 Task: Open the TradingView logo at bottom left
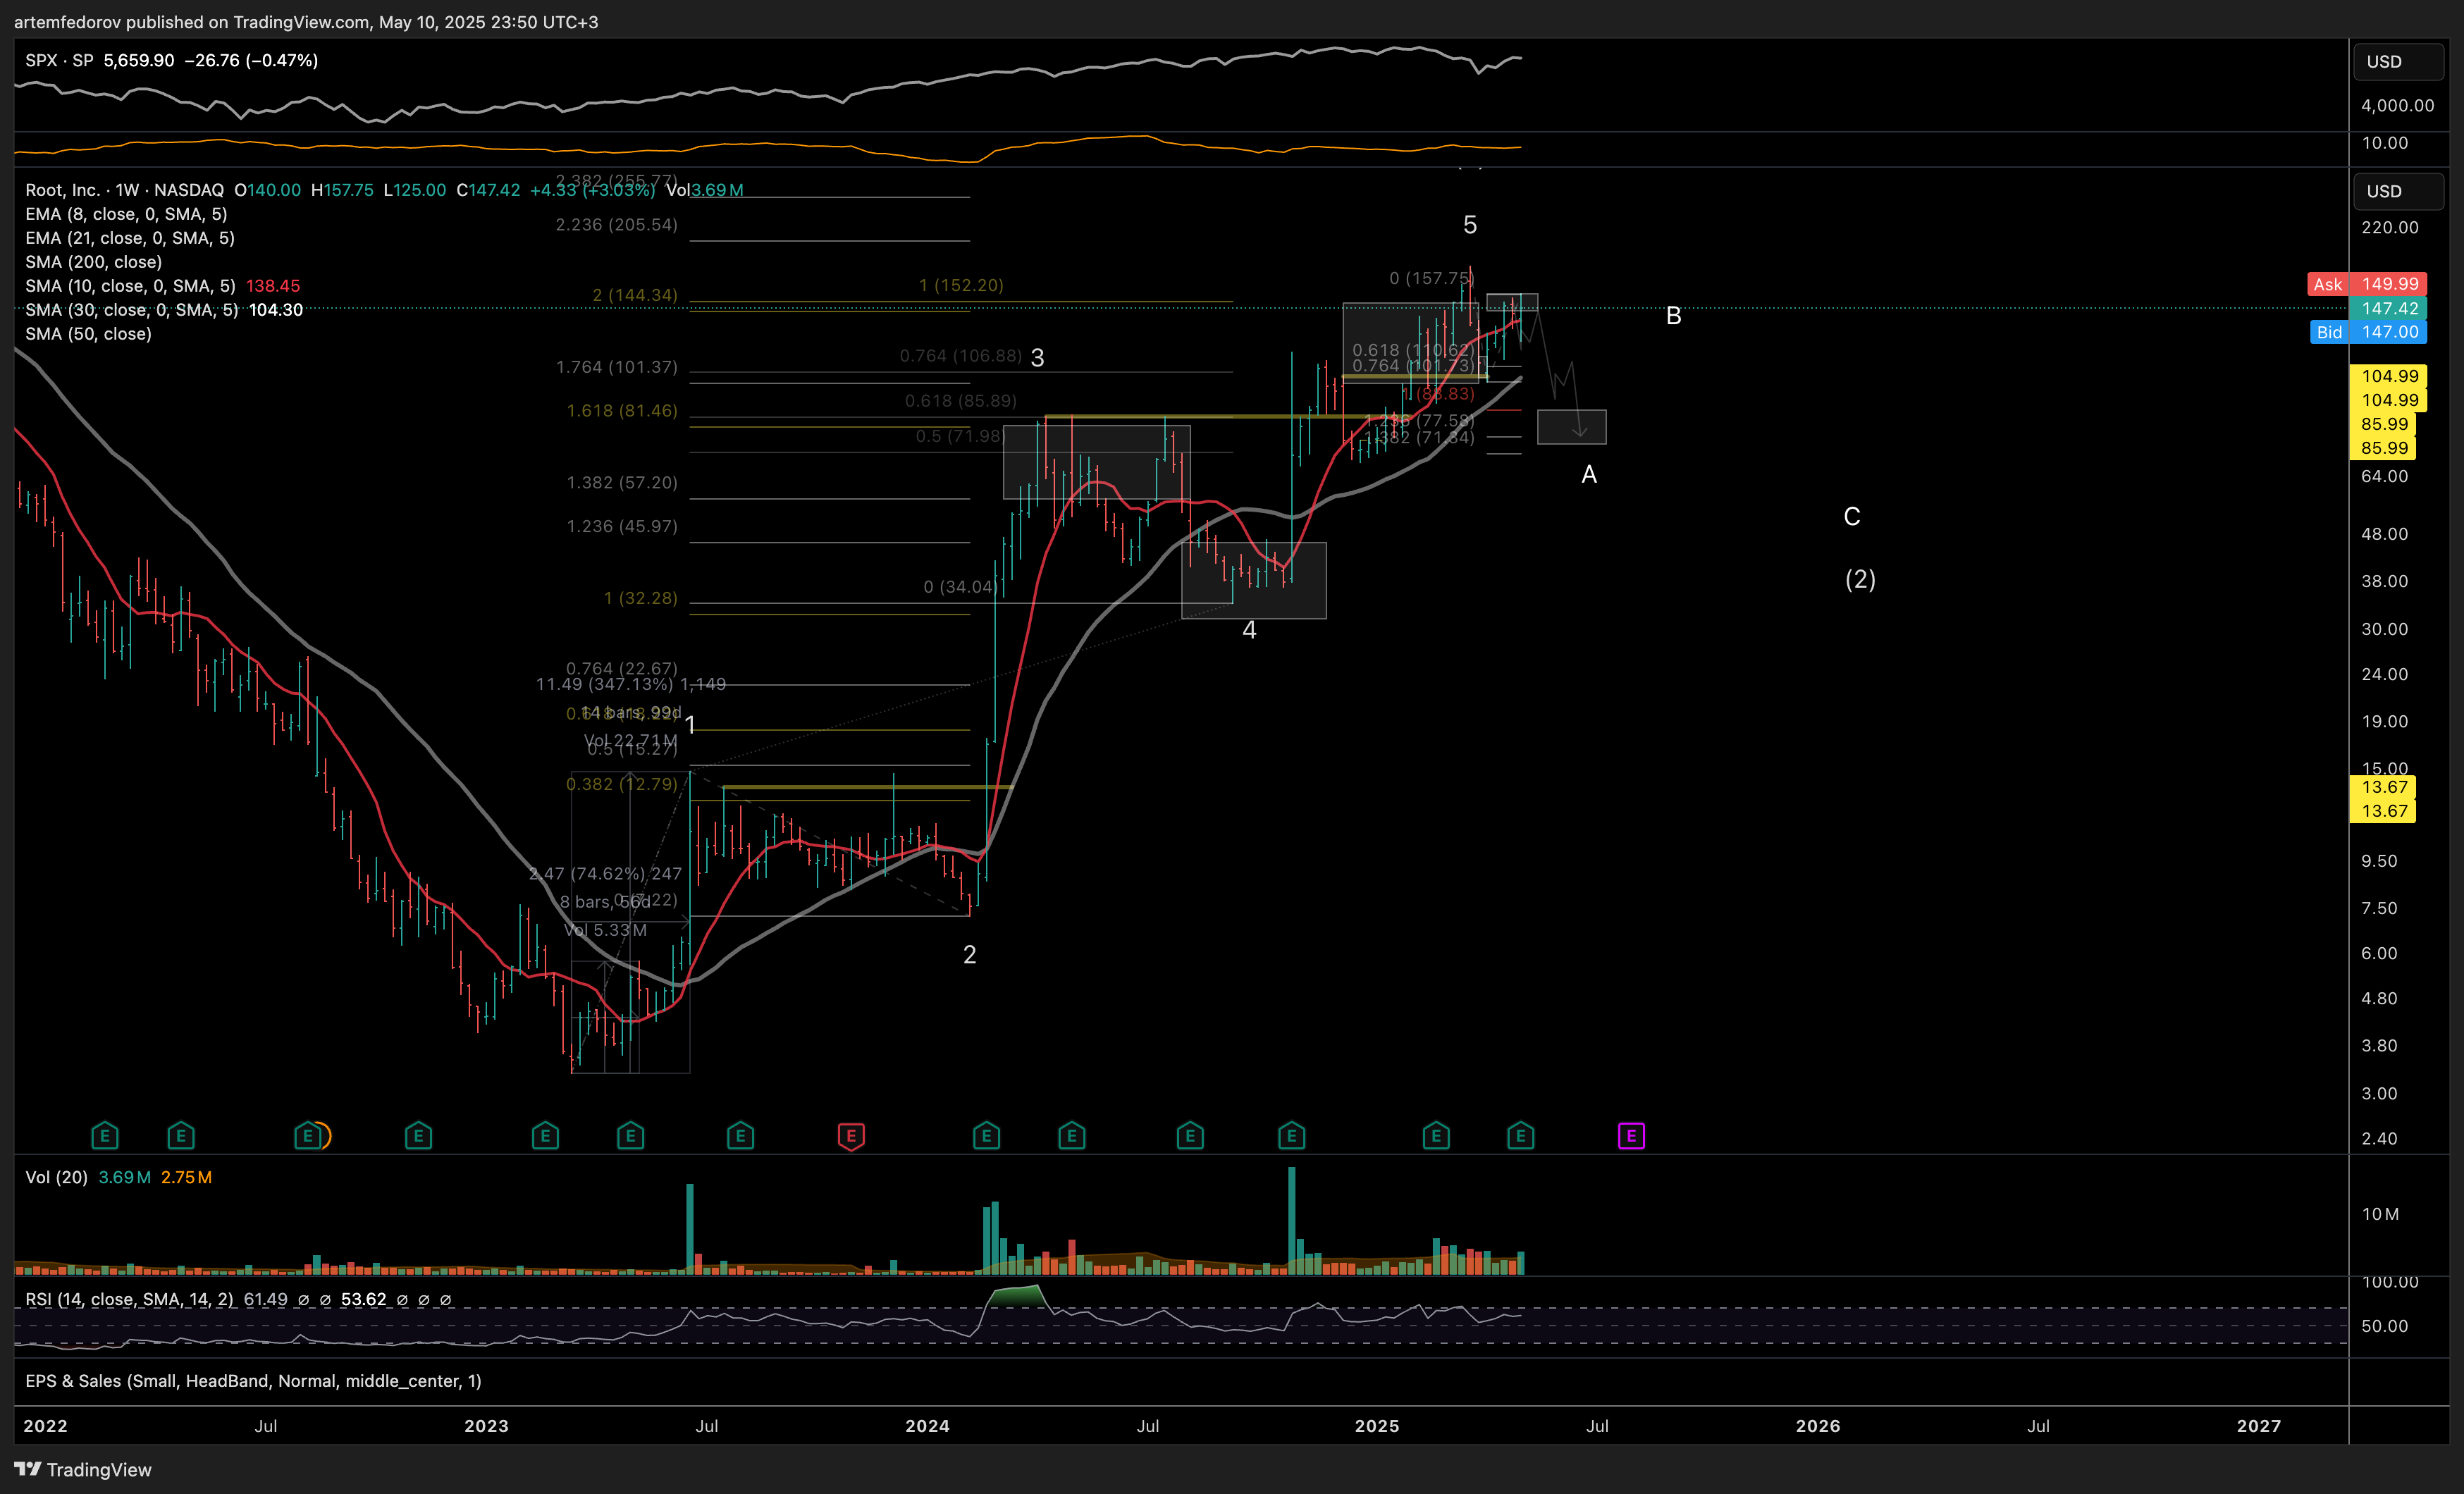83,1469
